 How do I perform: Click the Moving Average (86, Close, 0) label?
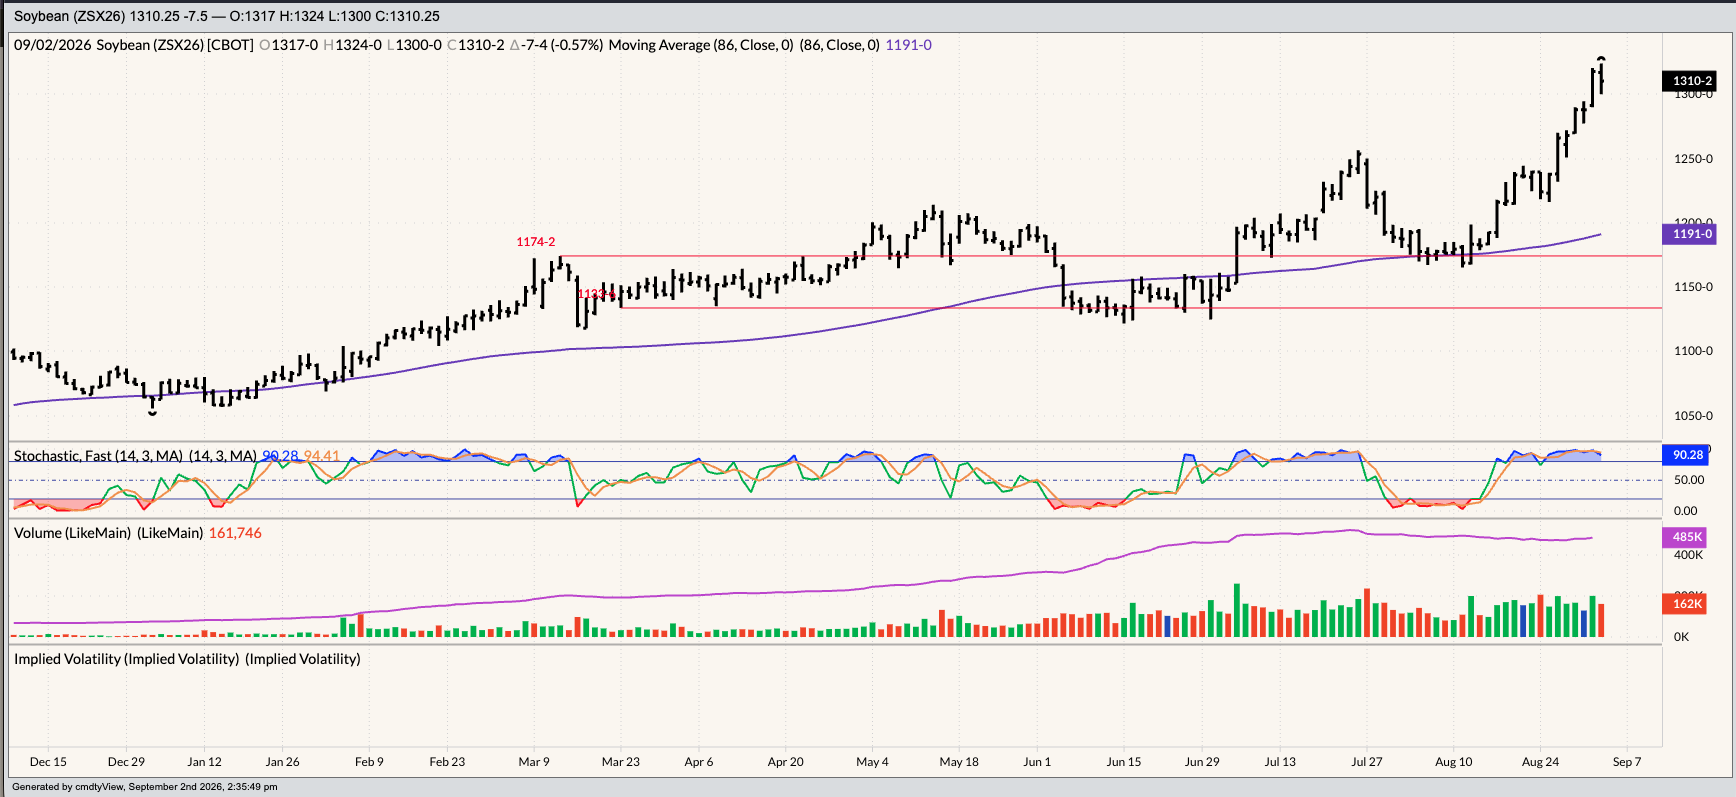coord(701,45)
